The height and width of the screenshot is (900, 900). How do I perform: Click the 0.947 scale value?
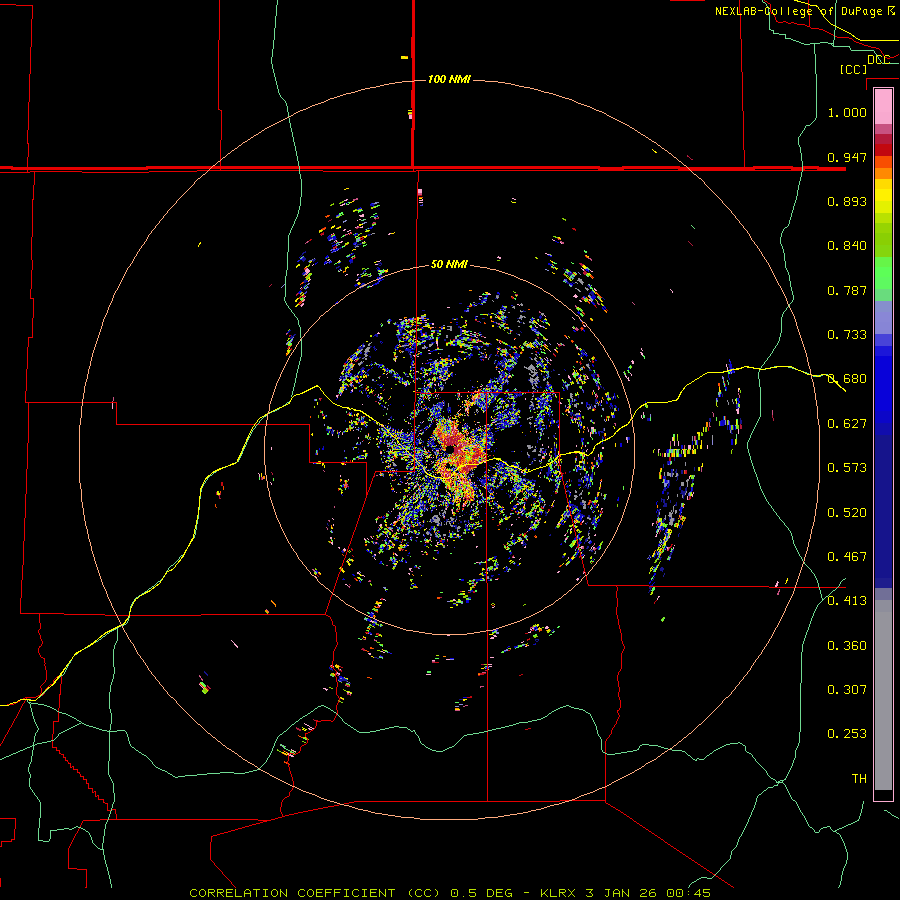(847, 157)
